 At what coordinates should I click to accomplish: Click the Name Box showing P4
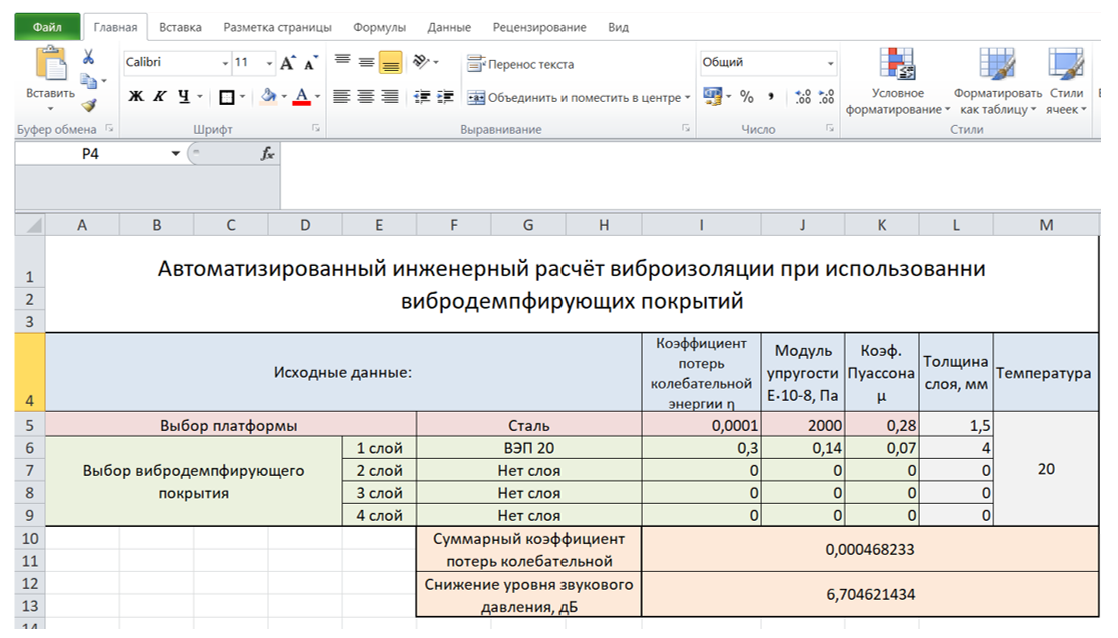point(91,154)
